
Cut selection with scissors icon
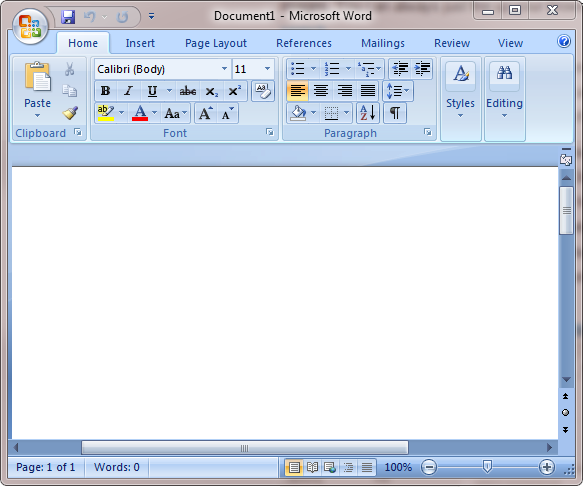[x=70, y=69]
